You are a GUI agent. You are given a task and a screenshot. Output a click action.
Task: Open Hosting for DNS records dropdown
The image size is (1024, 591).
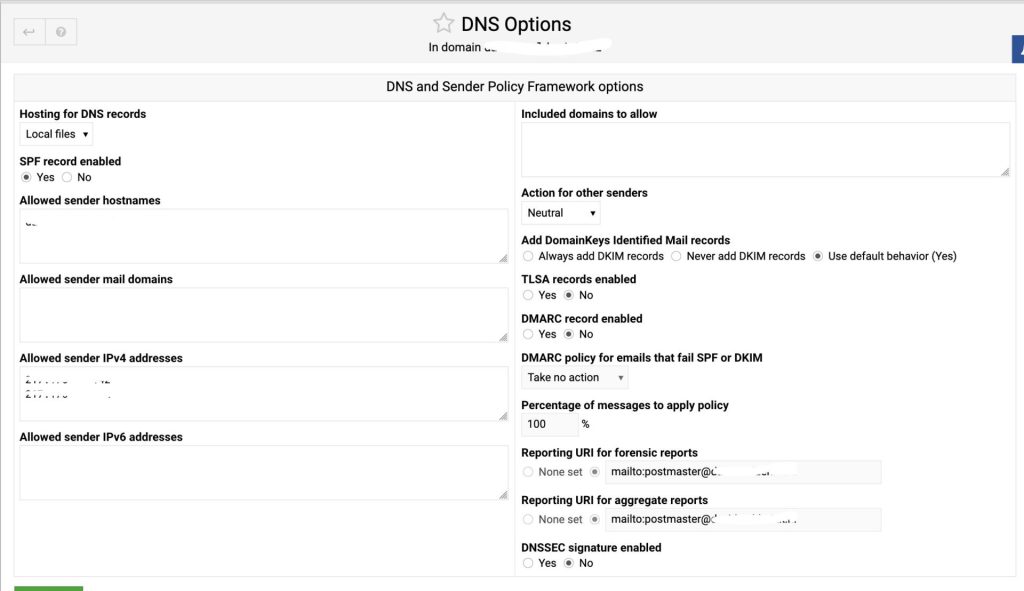(56, 134)
